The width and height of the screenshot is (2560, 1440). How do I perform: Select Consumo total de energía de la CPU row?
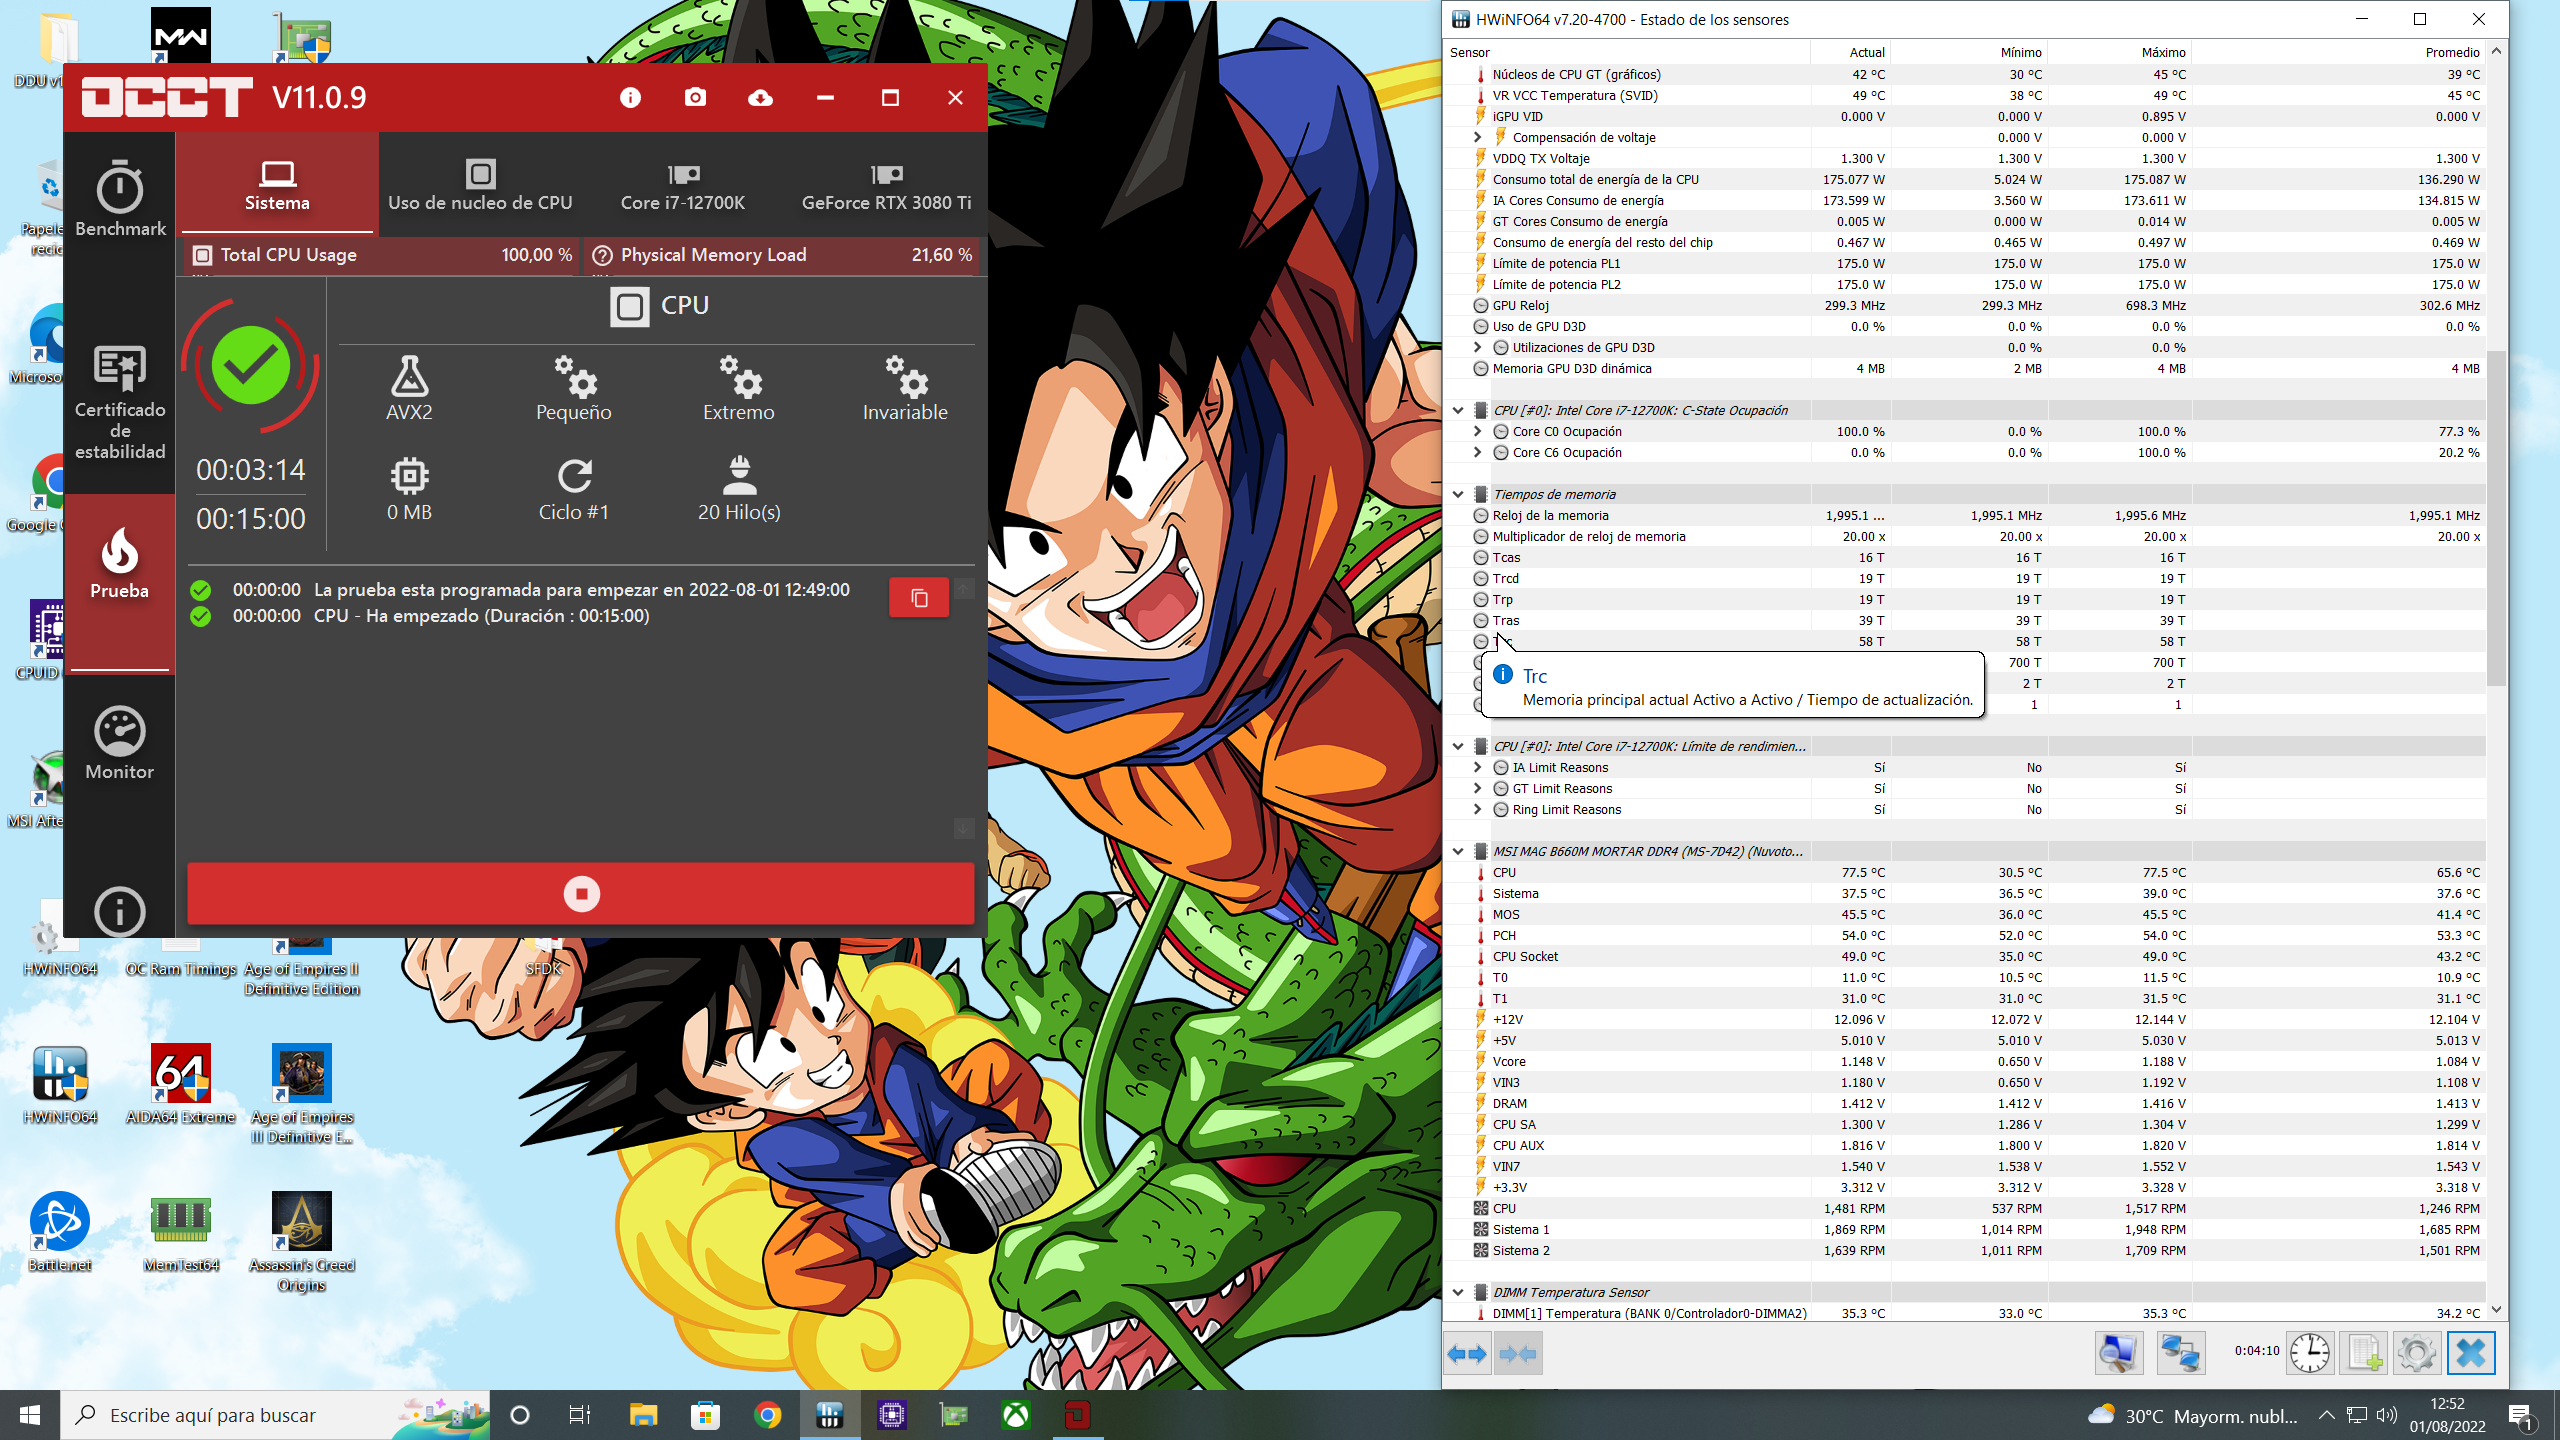[x=1966, y=179]
